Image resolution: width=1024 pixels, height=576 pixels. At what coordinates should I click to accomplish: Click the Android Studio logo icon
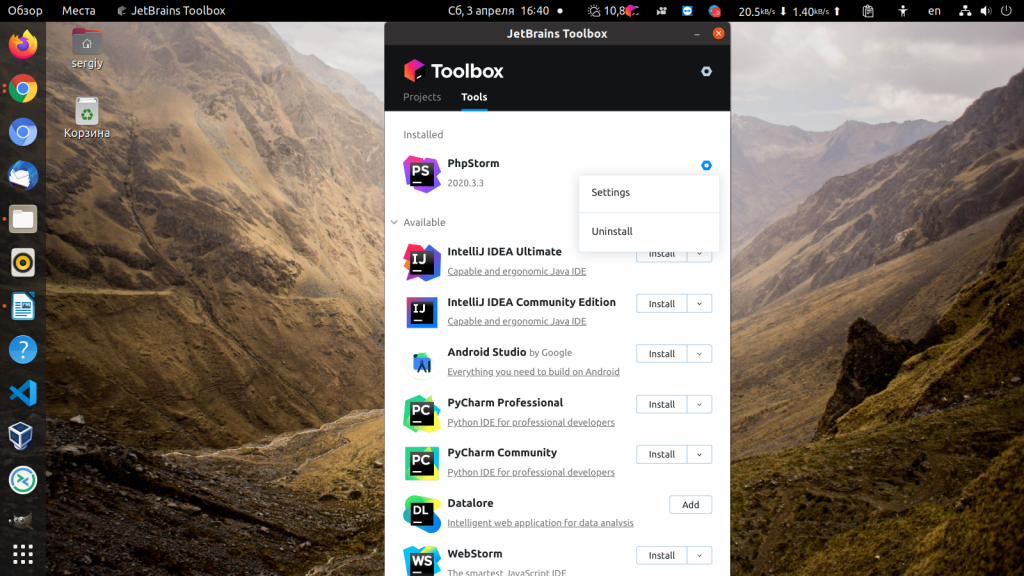click(421, 363)
